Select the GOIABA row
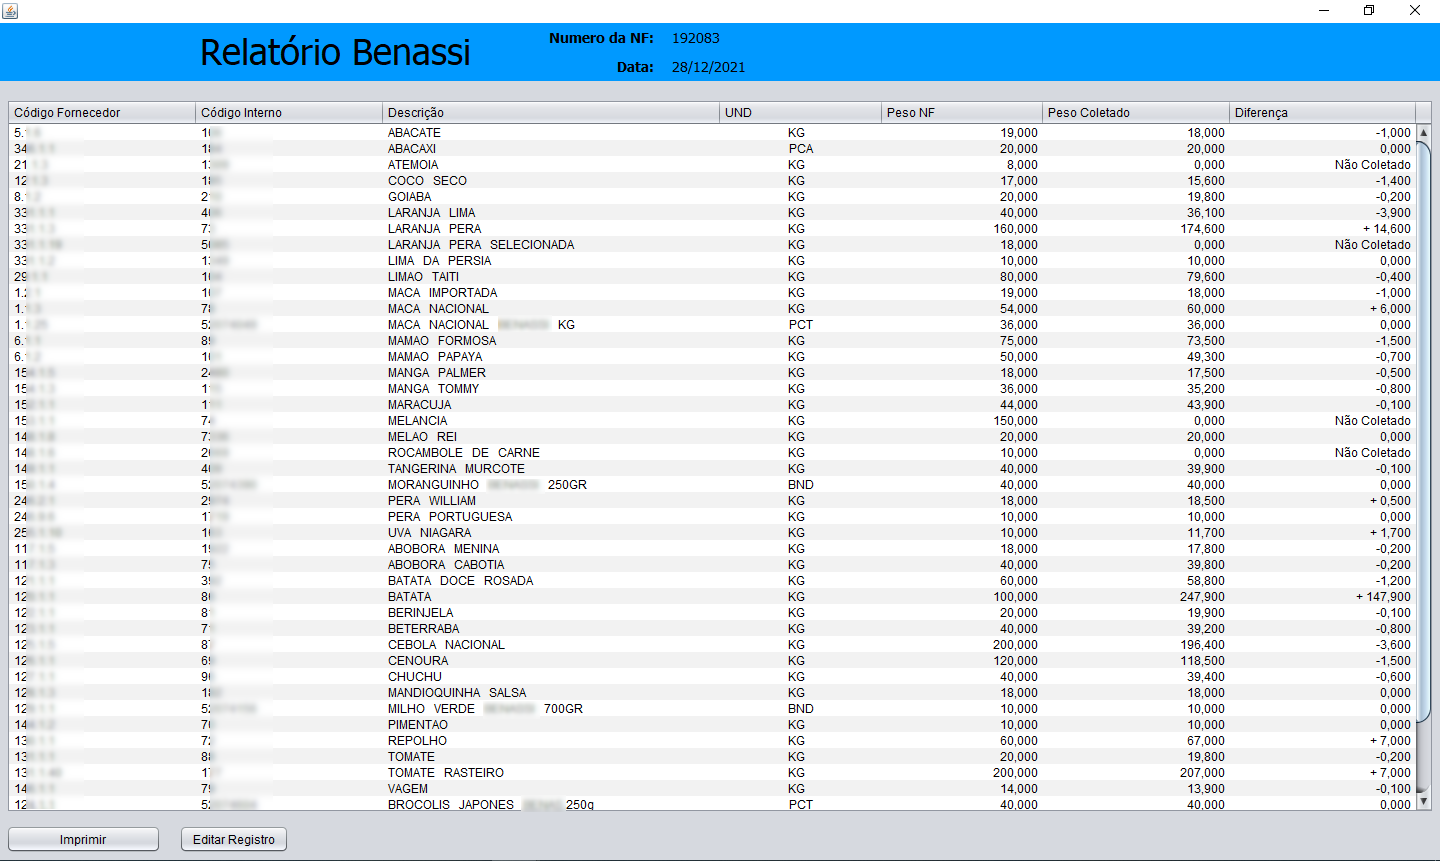This screenshot has height=861, width=1440. pos(712,197)
